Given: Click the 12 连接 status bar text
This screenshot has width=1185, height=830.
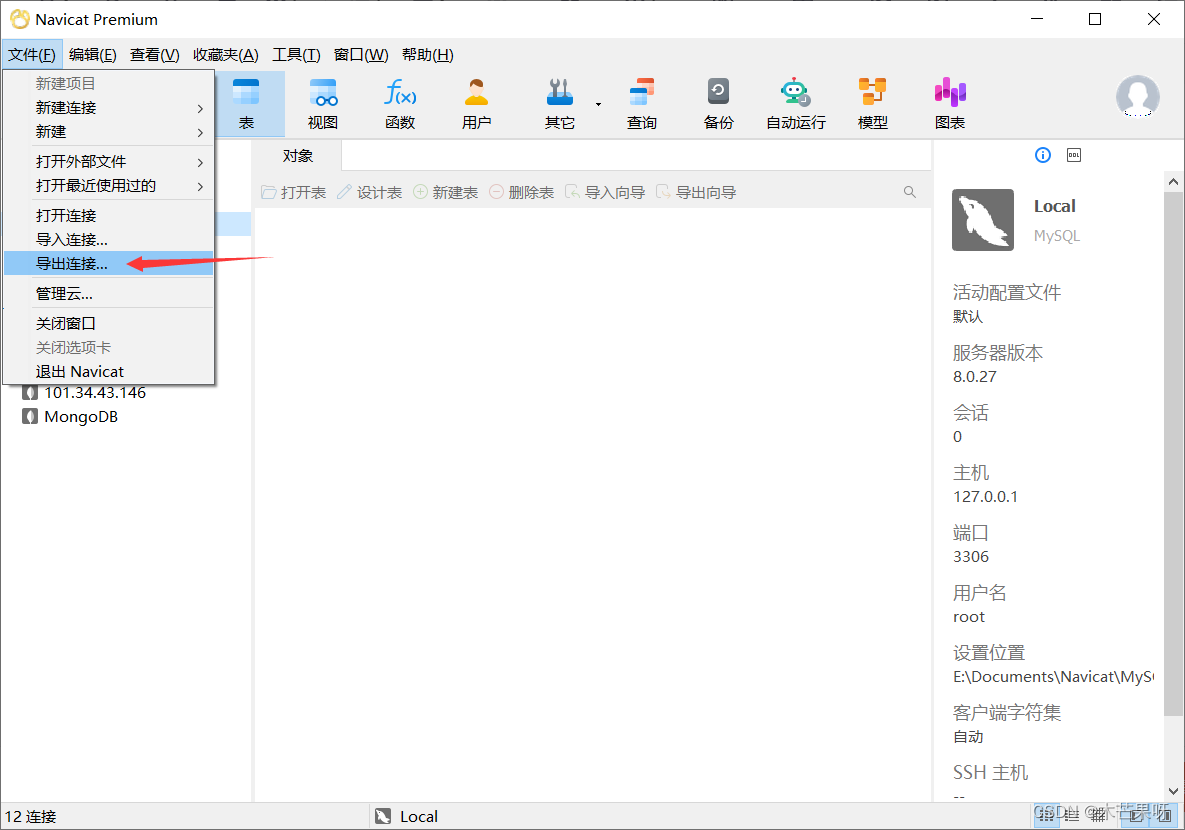Looking at the screenshot, I should pyautogui.click(x=30, y=816).
